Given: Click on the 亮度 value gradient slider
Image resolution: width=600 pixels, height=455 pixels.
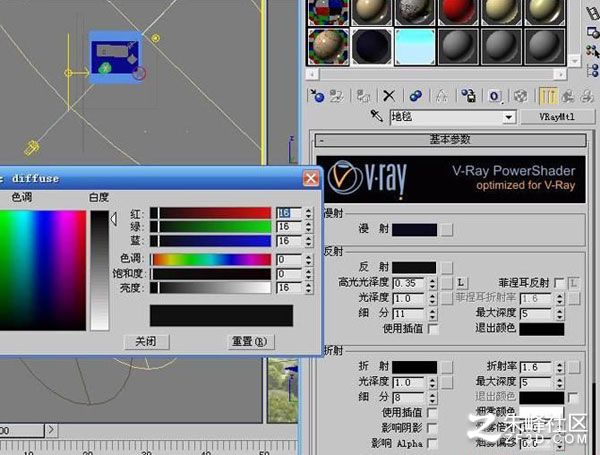Looking at the screenshot, I should 210,288.
